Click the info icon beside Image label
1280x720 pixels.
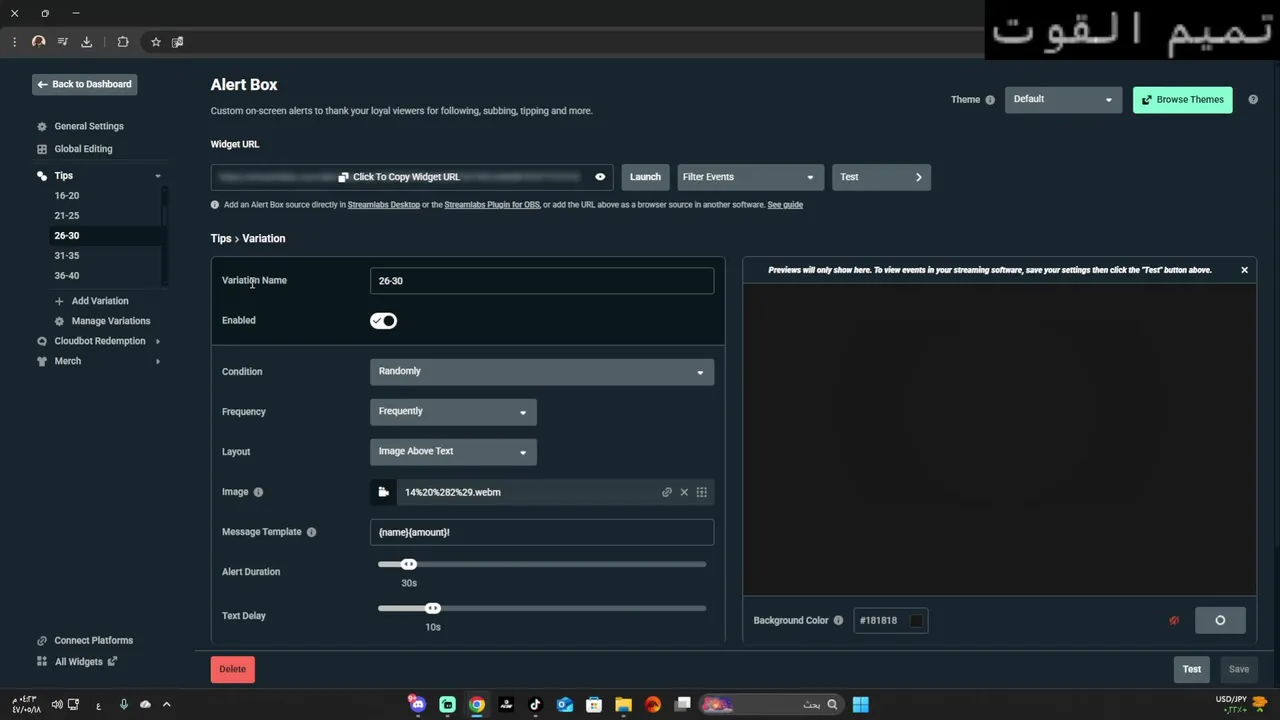click(x=258, y=492)
